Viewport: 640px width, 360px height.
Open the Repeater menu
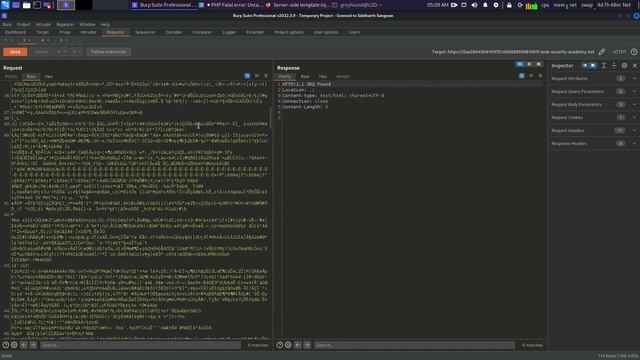click(x=65, y=24)
